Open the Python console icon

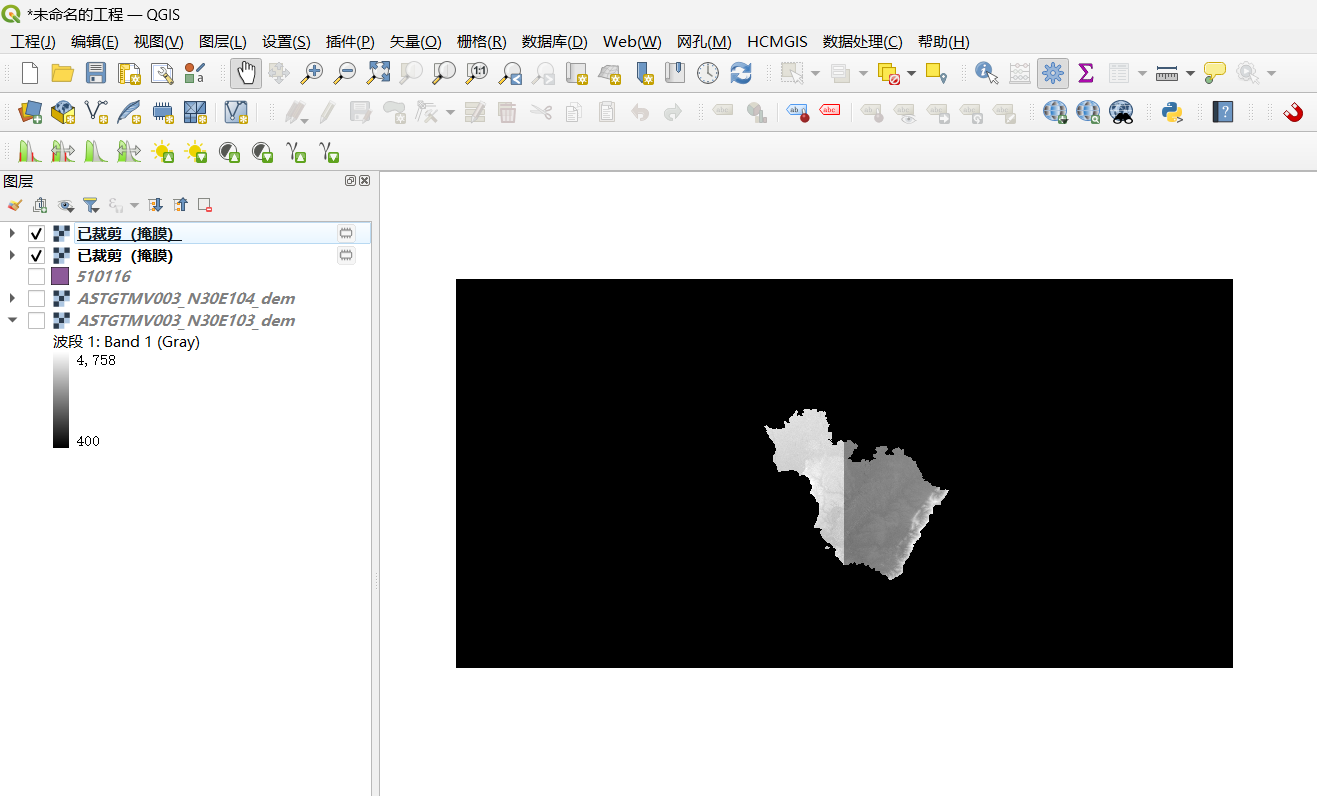(x=1173, y=112)
